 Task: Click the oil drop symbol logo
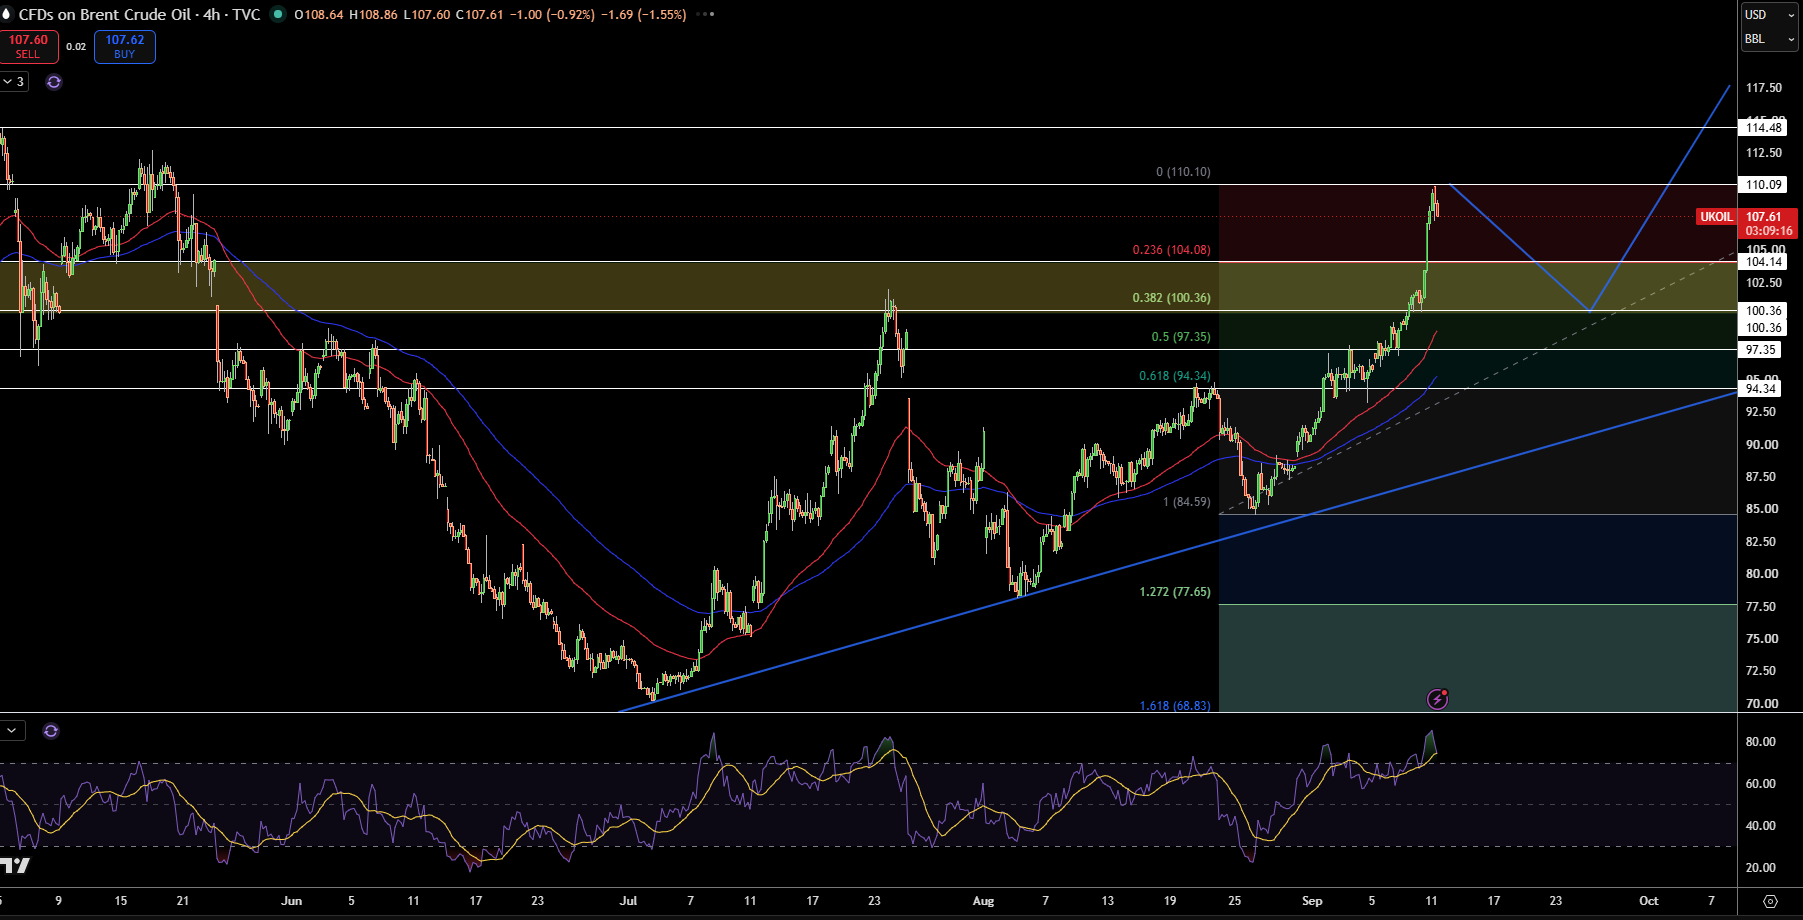click(x=6, y=14)
